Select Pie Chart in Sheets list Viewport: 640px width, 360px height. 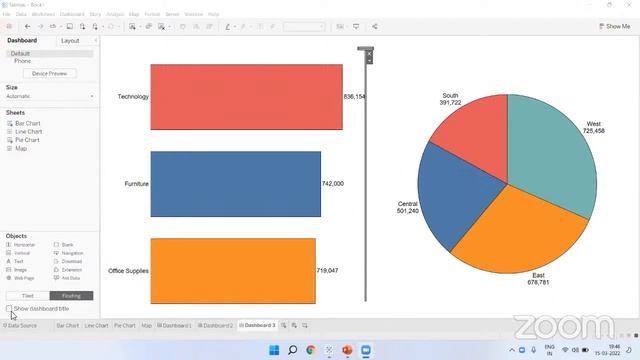click(x=23, y=140)
